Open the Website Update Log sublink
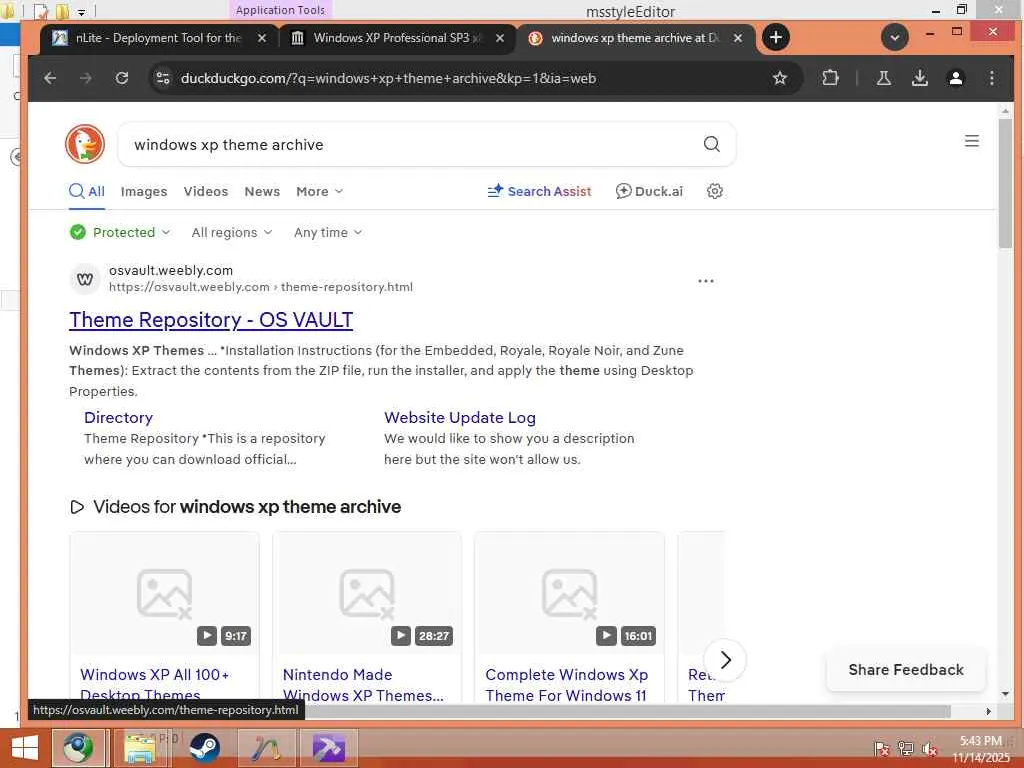This screenshot has height=768, width=1024. click(x=460, y=417)
